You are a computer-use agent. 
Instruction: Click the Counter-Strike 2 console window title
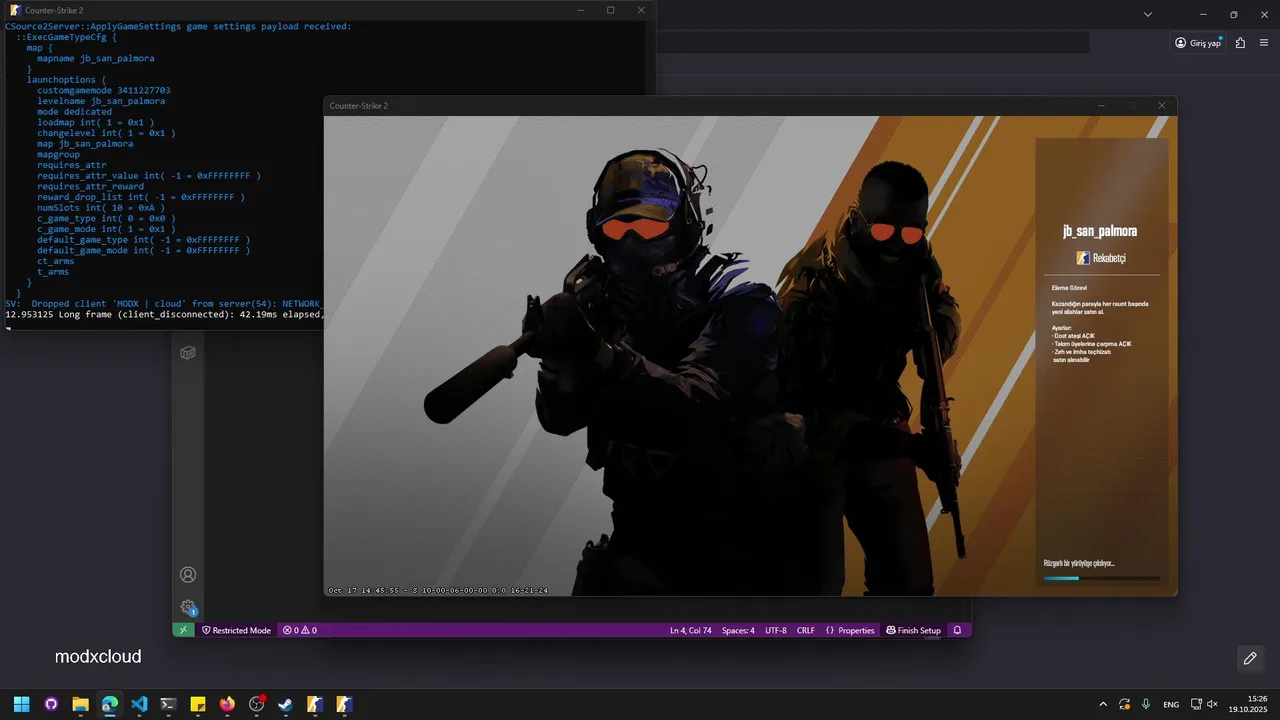point(54,10)
